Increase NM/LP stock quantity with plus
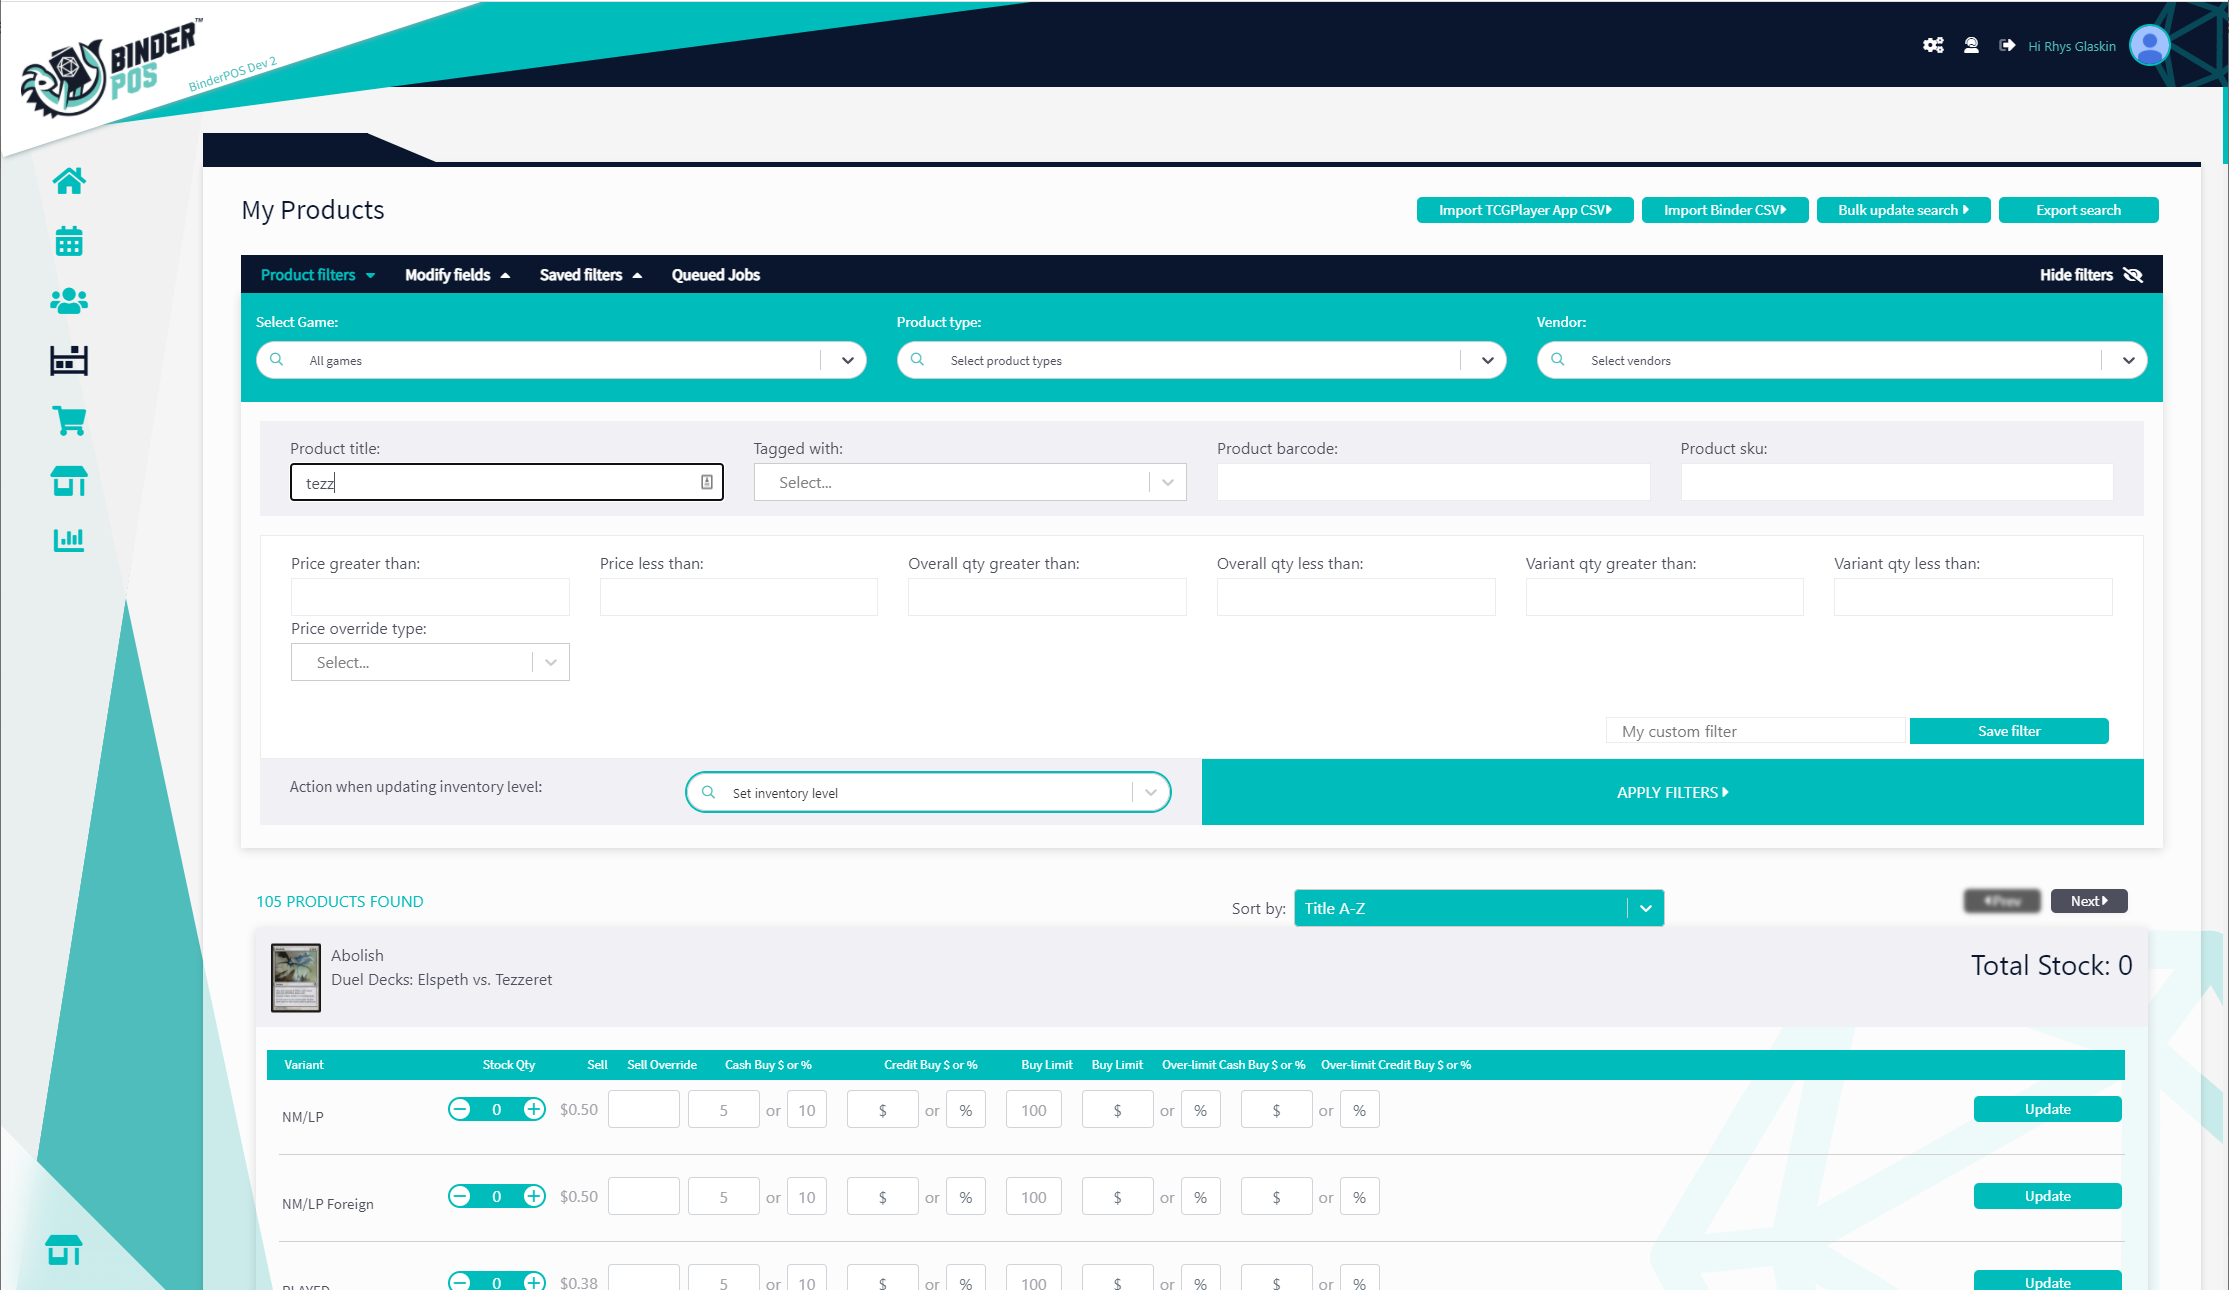Screen dimensions: 2229x1290 point(534,1109)
